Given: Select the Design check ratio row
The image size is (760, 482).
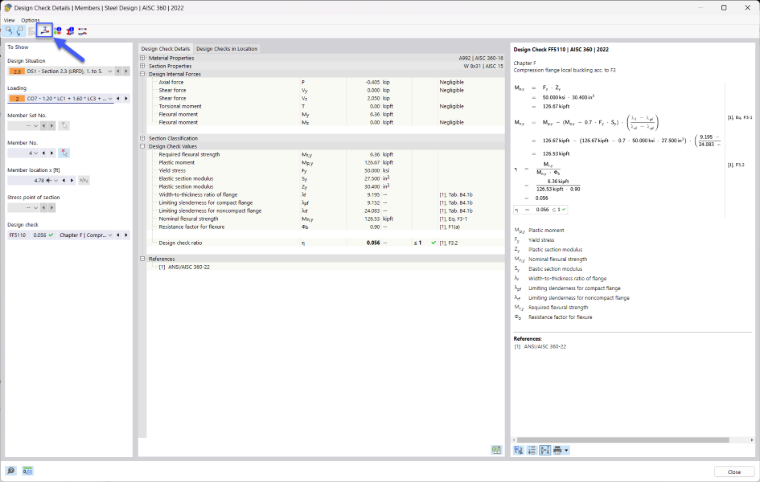Looking at the screenshot, I should tap(326, 243).
